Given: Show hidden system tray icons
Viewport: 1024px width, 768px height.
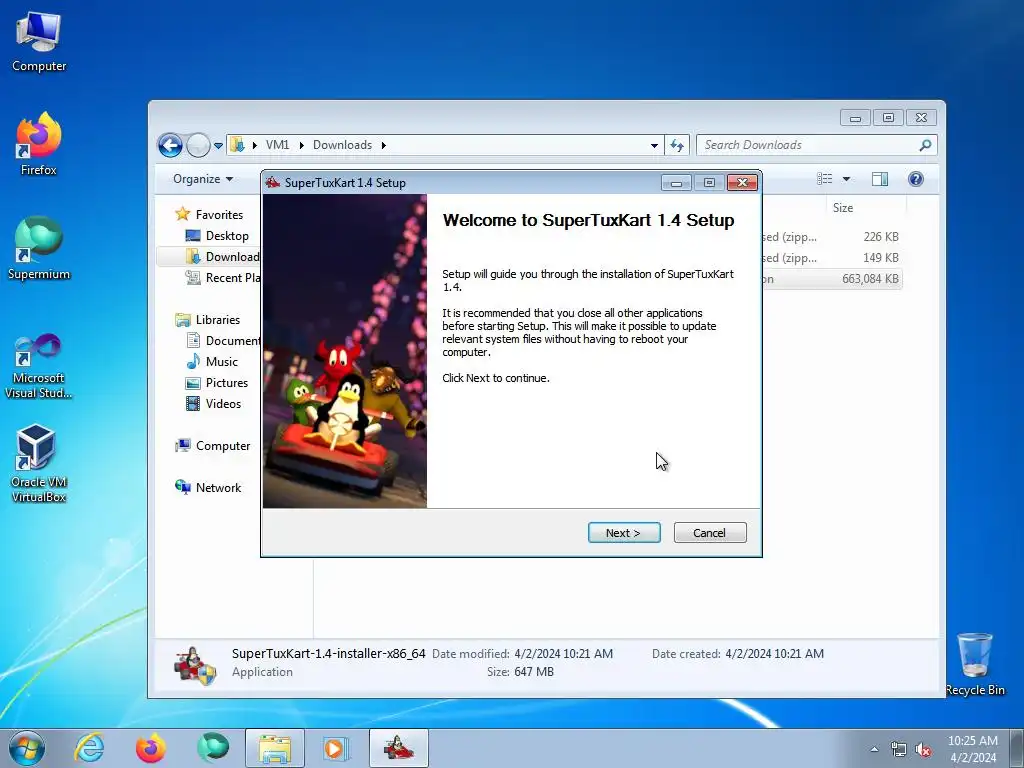Looking at the screenshot, I should 874,749.
